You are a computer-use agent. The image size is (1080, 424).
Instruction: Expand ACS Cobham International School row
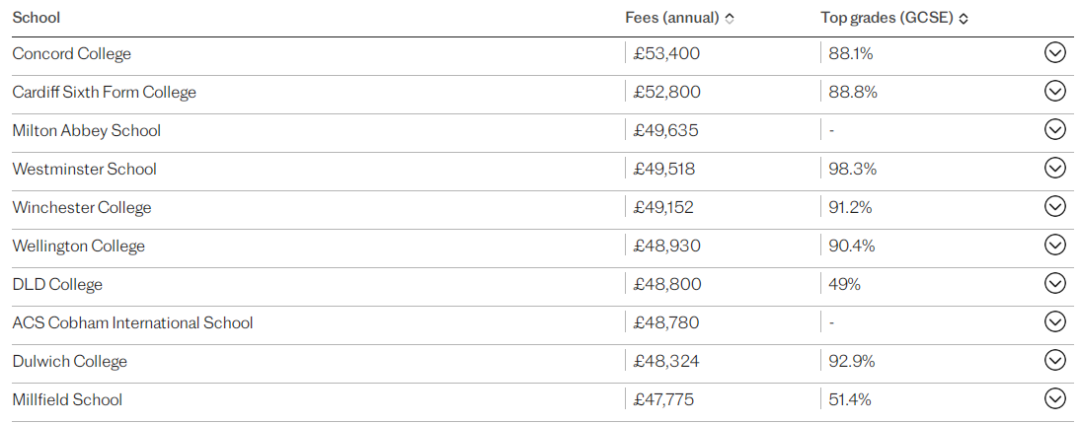[x=1055, y=321]
